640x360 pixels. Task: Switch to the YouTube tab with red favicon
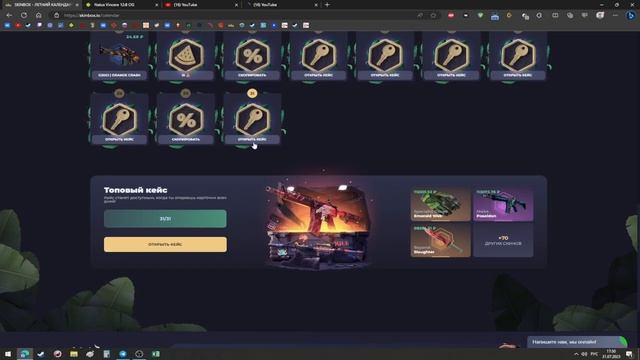pos(200,4)
